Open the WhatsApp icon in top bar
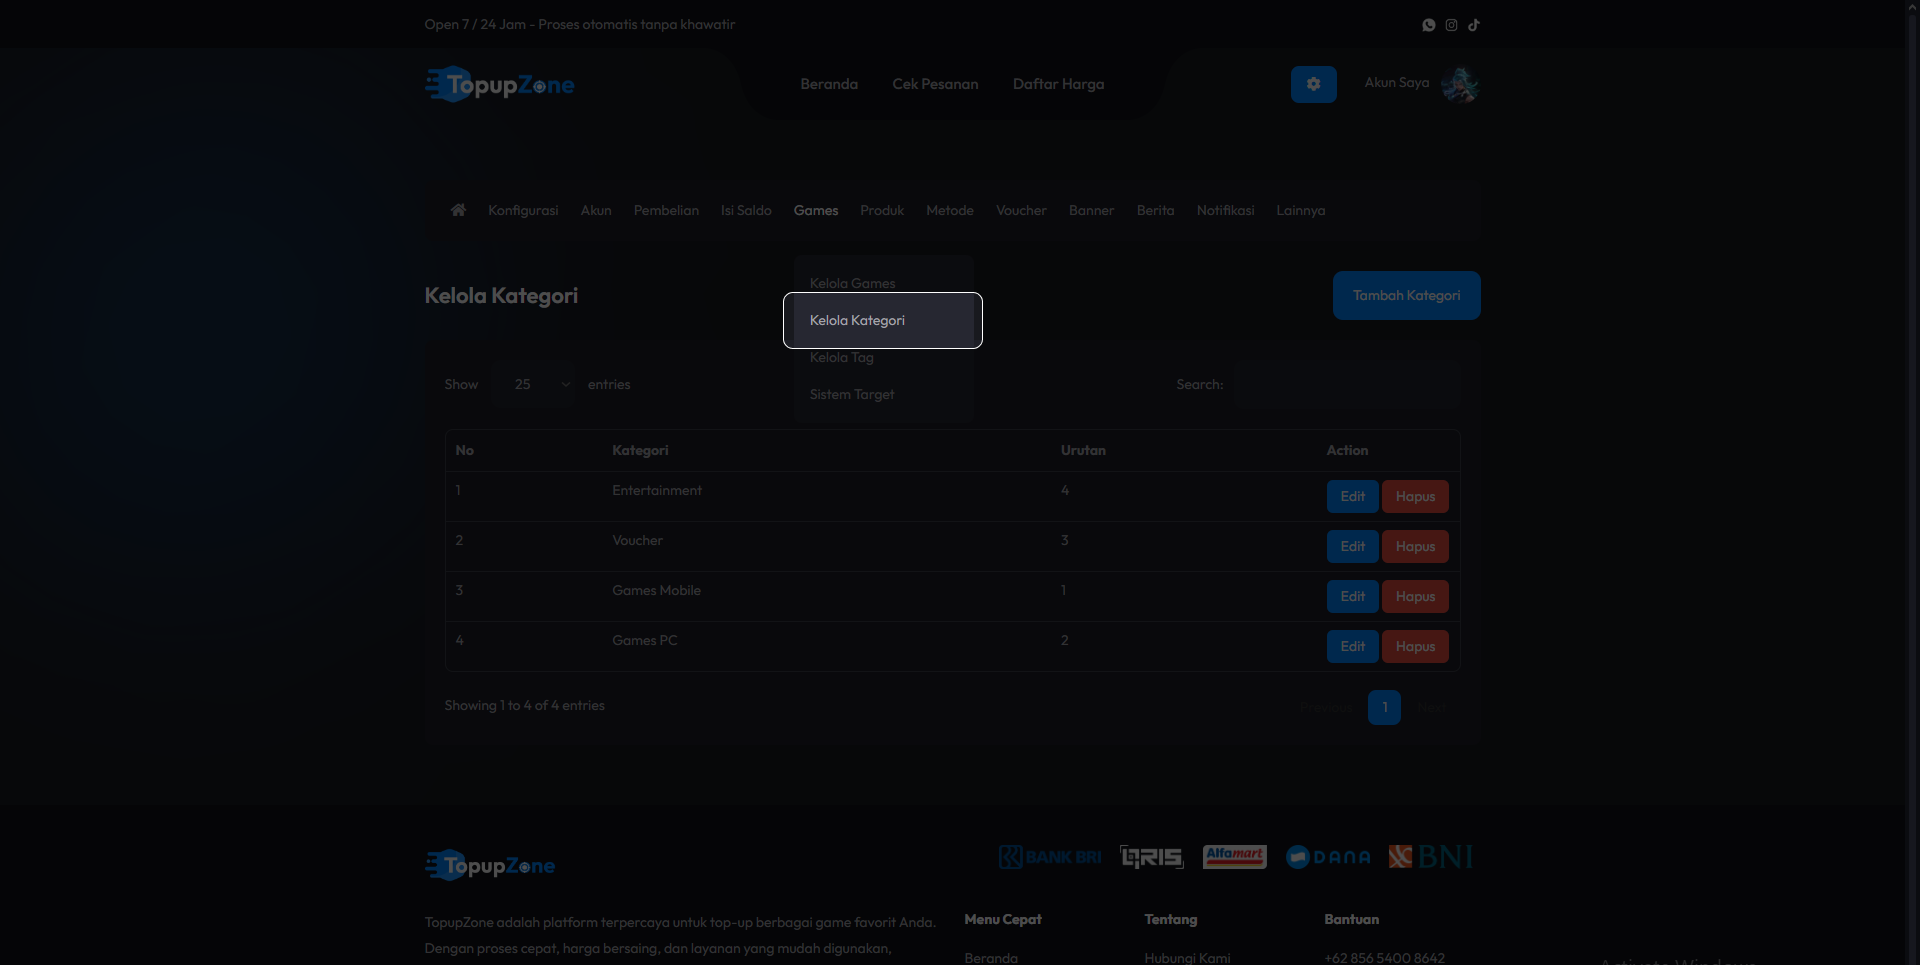Image resolution: width=1920 pixels, height=965 pixels. point(1429,25)
